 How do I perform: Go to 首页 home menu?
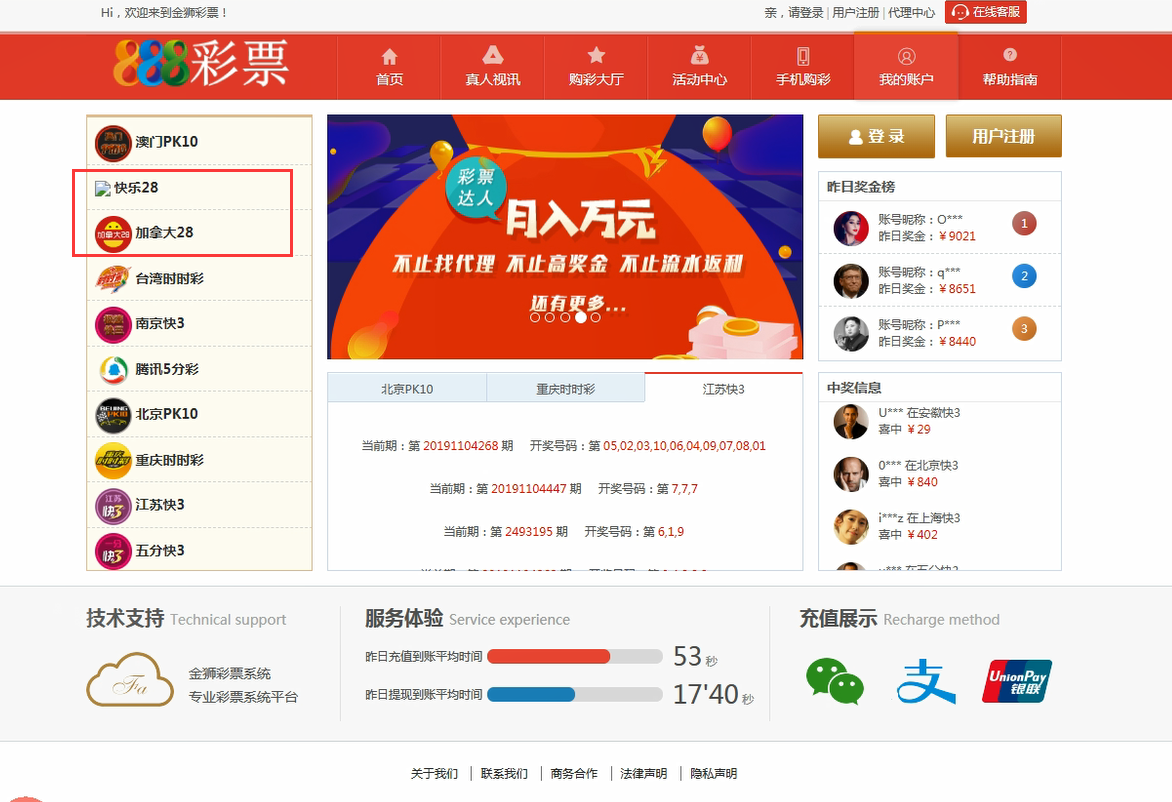point(389,67)
